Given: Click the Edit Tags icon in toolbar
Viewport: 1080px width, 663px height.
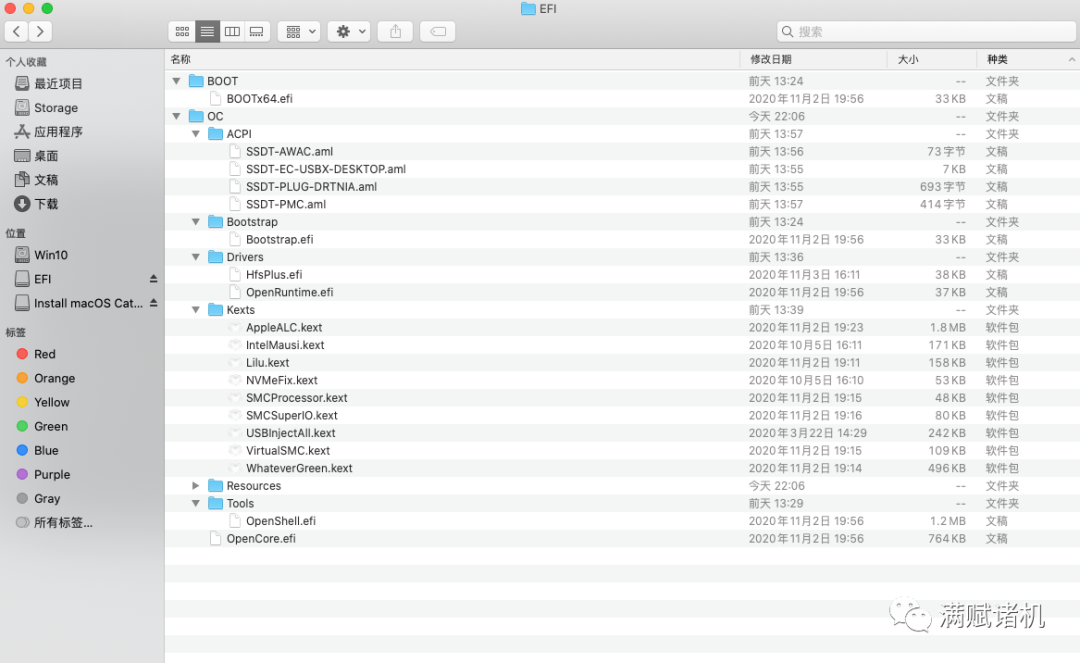Looking at the screenshot, I should point(437,31).
